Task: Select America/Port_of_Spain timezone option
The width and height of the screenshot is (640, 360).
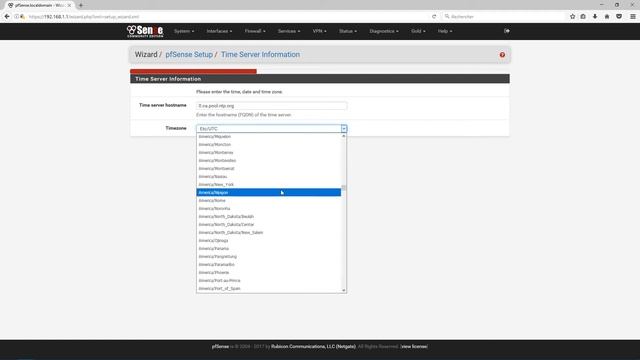Action: [269, 289]
